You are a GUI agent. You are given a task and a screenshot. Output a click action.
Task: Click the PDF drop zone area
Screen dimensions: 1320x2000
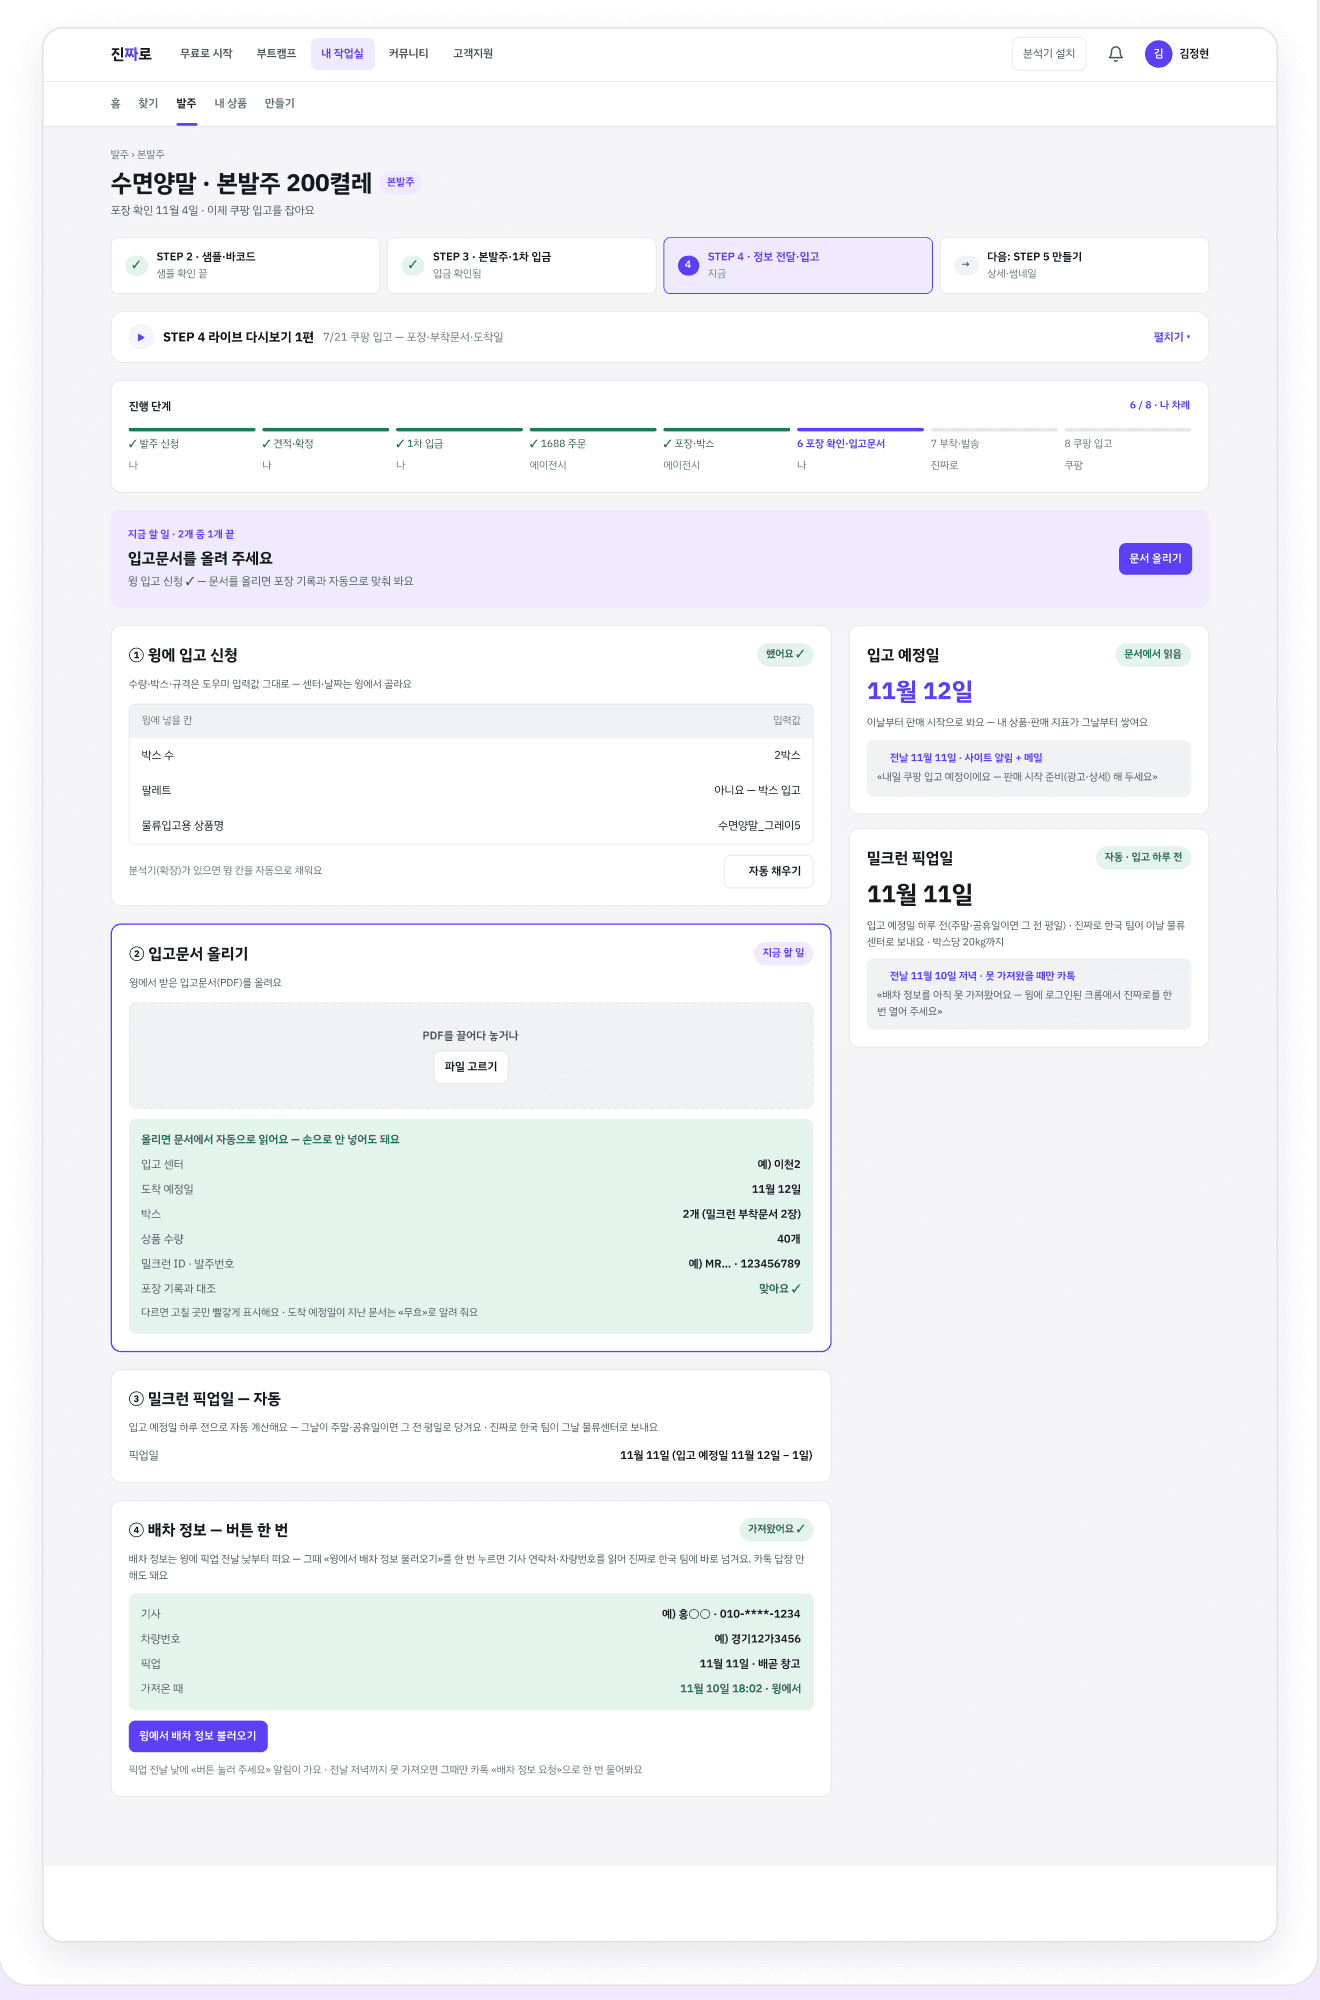pos(471,1055)
